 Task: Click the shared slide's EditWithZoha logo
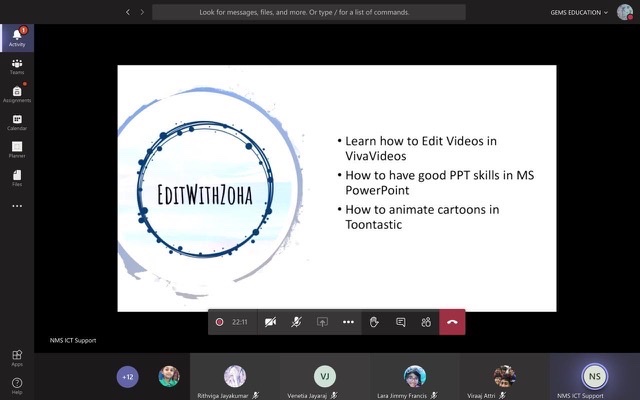click(x=205, y=189)
